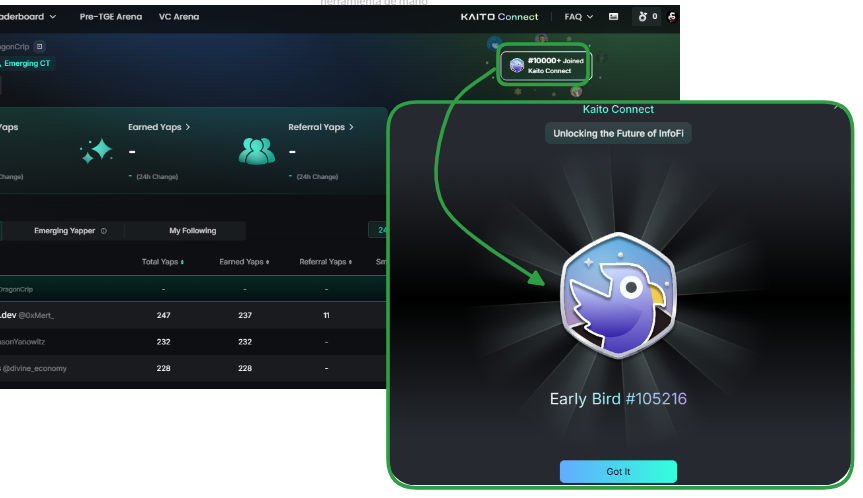The height and width of the screenshot is (498, 863).
Task: Click Total Yaps 232 in second row
Action: (163, 342)
